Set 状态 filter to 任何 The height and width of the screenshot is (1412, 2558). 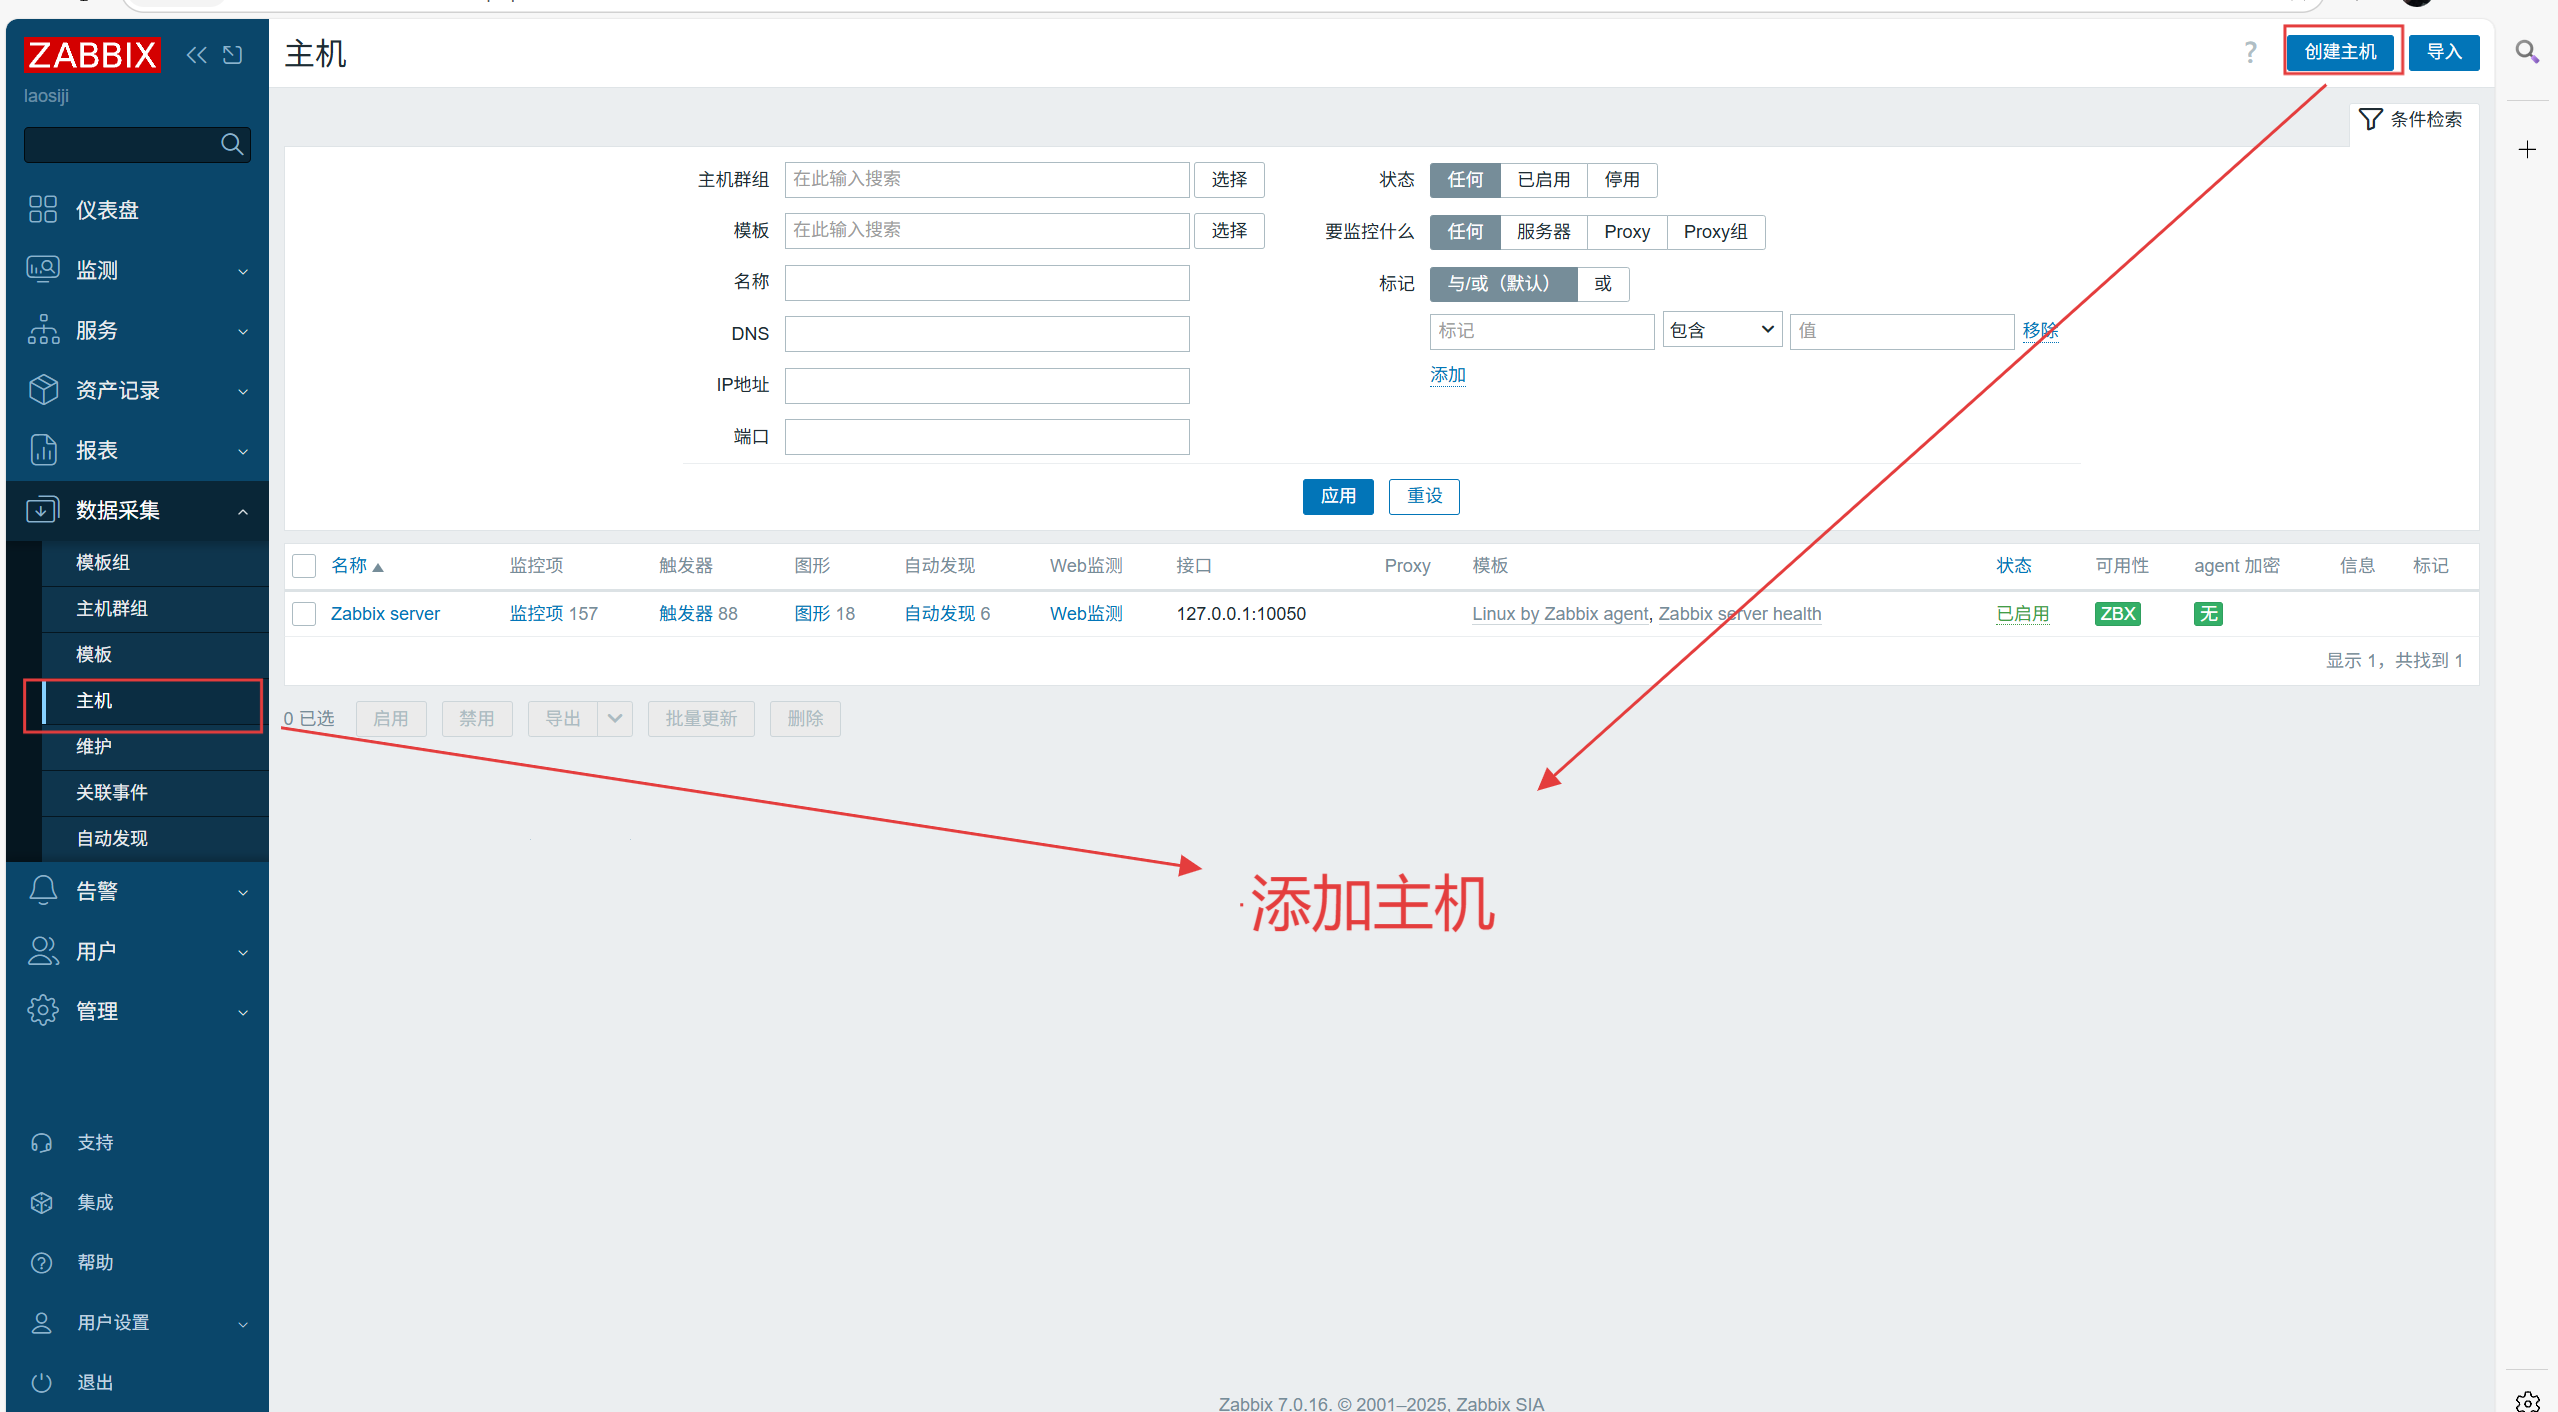[1465, 180]
